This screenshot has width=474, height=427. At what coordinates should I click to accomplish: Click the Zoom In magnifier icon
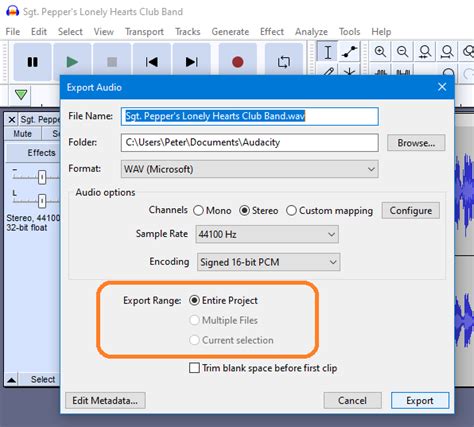[x=380, y=52]
